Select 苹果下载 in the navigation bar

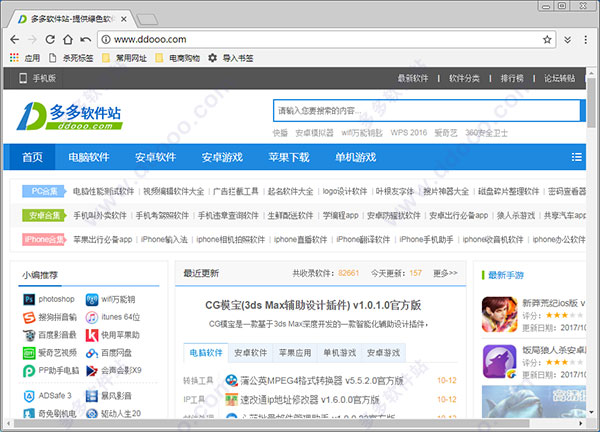click(x=289, y=157)
